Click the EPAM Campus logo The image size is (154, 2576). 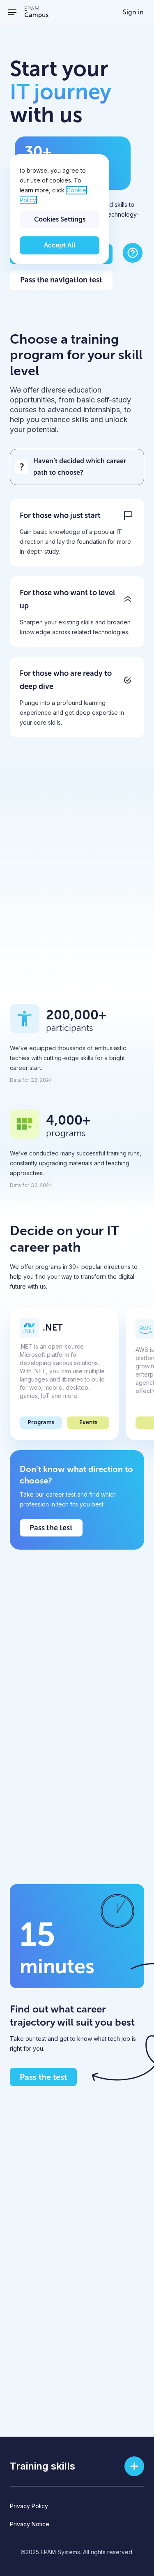coord(36,12)
